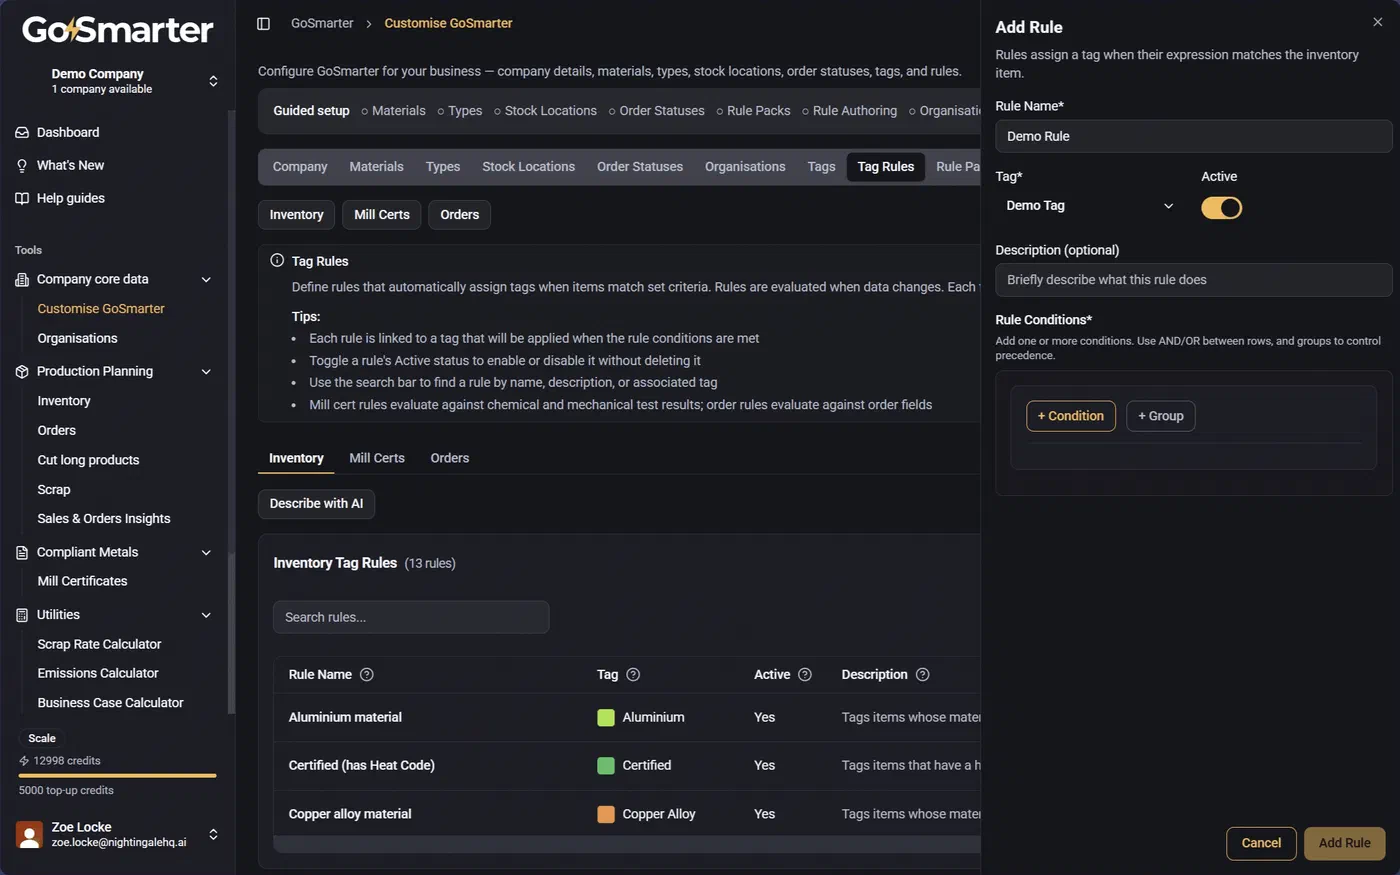Open the Demo Company switcher
Screen dimensions: 1400x875
coord(118,81)
